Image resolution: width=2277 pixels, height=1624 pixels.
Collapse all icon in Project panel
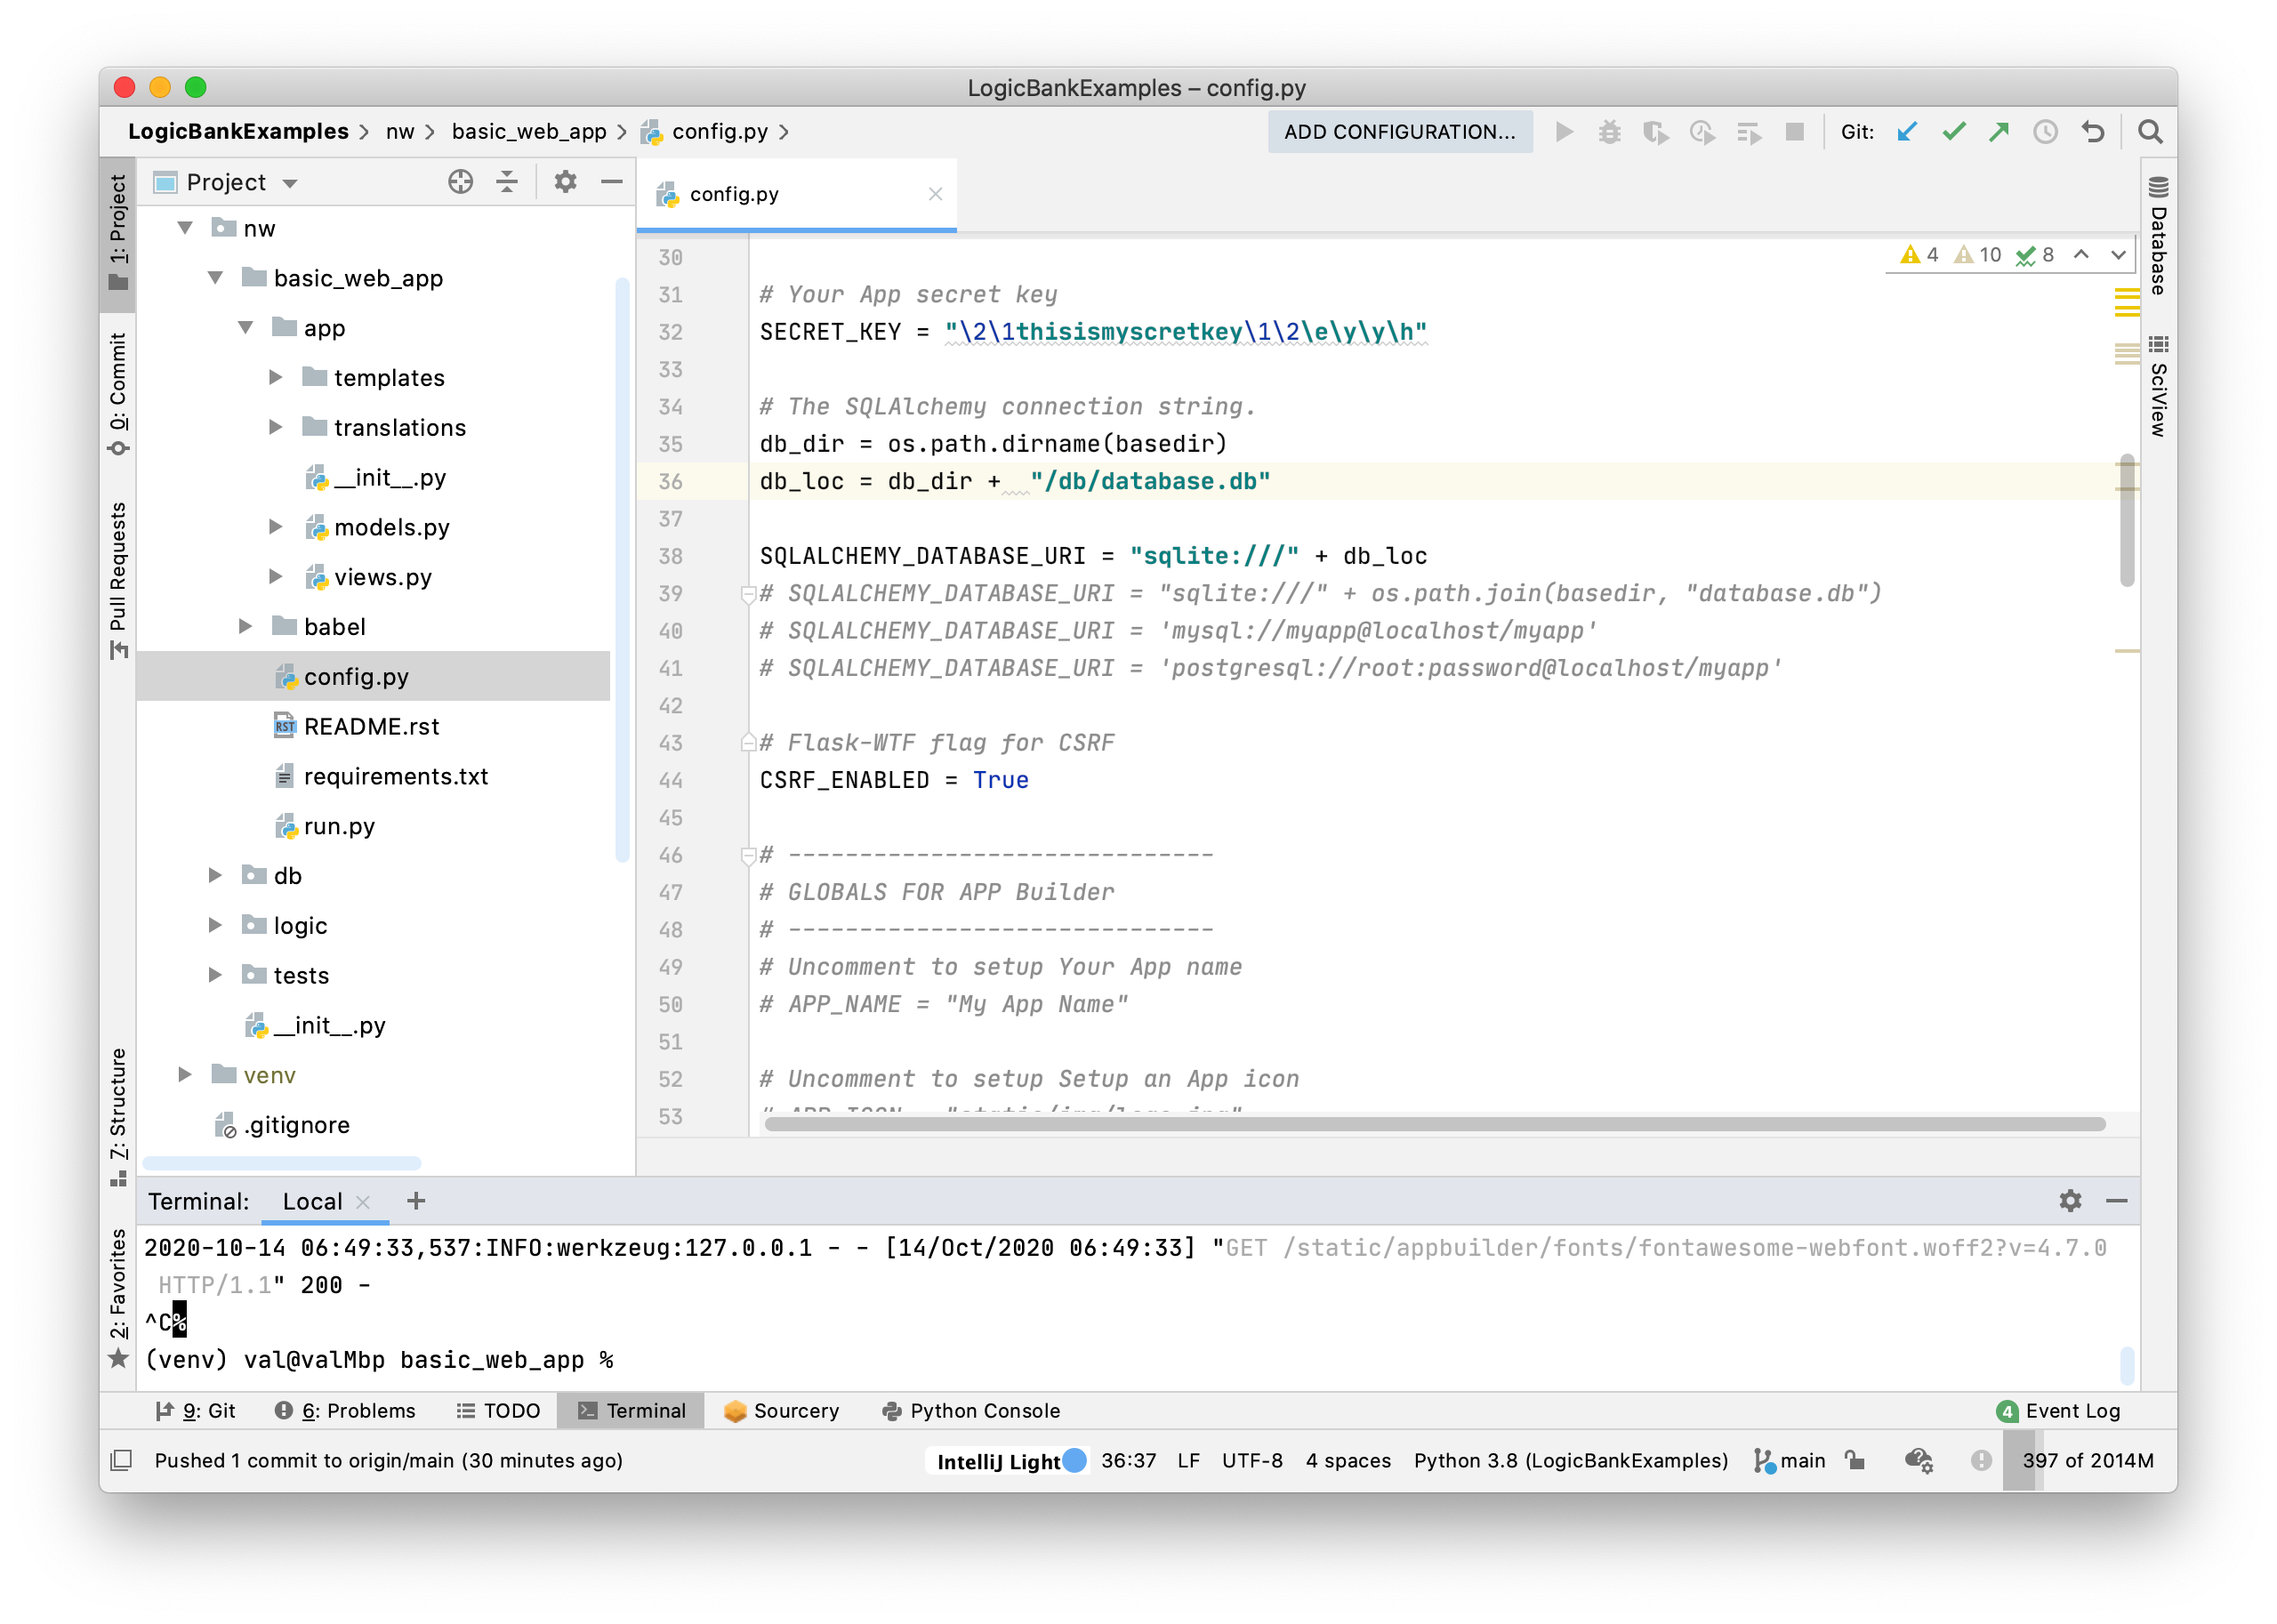(x=507, y=182)
